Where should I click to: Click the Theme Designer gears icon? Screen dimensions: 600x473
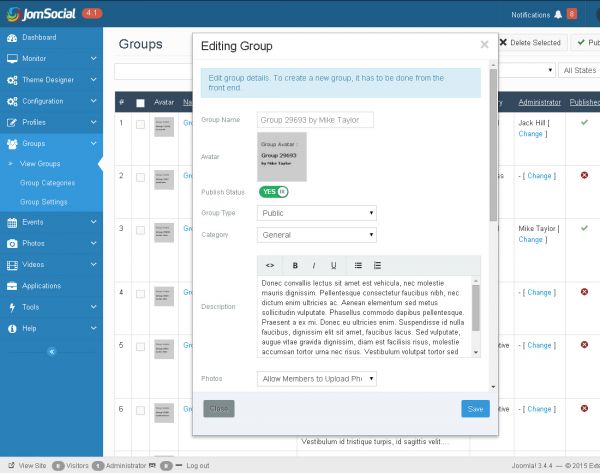(12, 80)
